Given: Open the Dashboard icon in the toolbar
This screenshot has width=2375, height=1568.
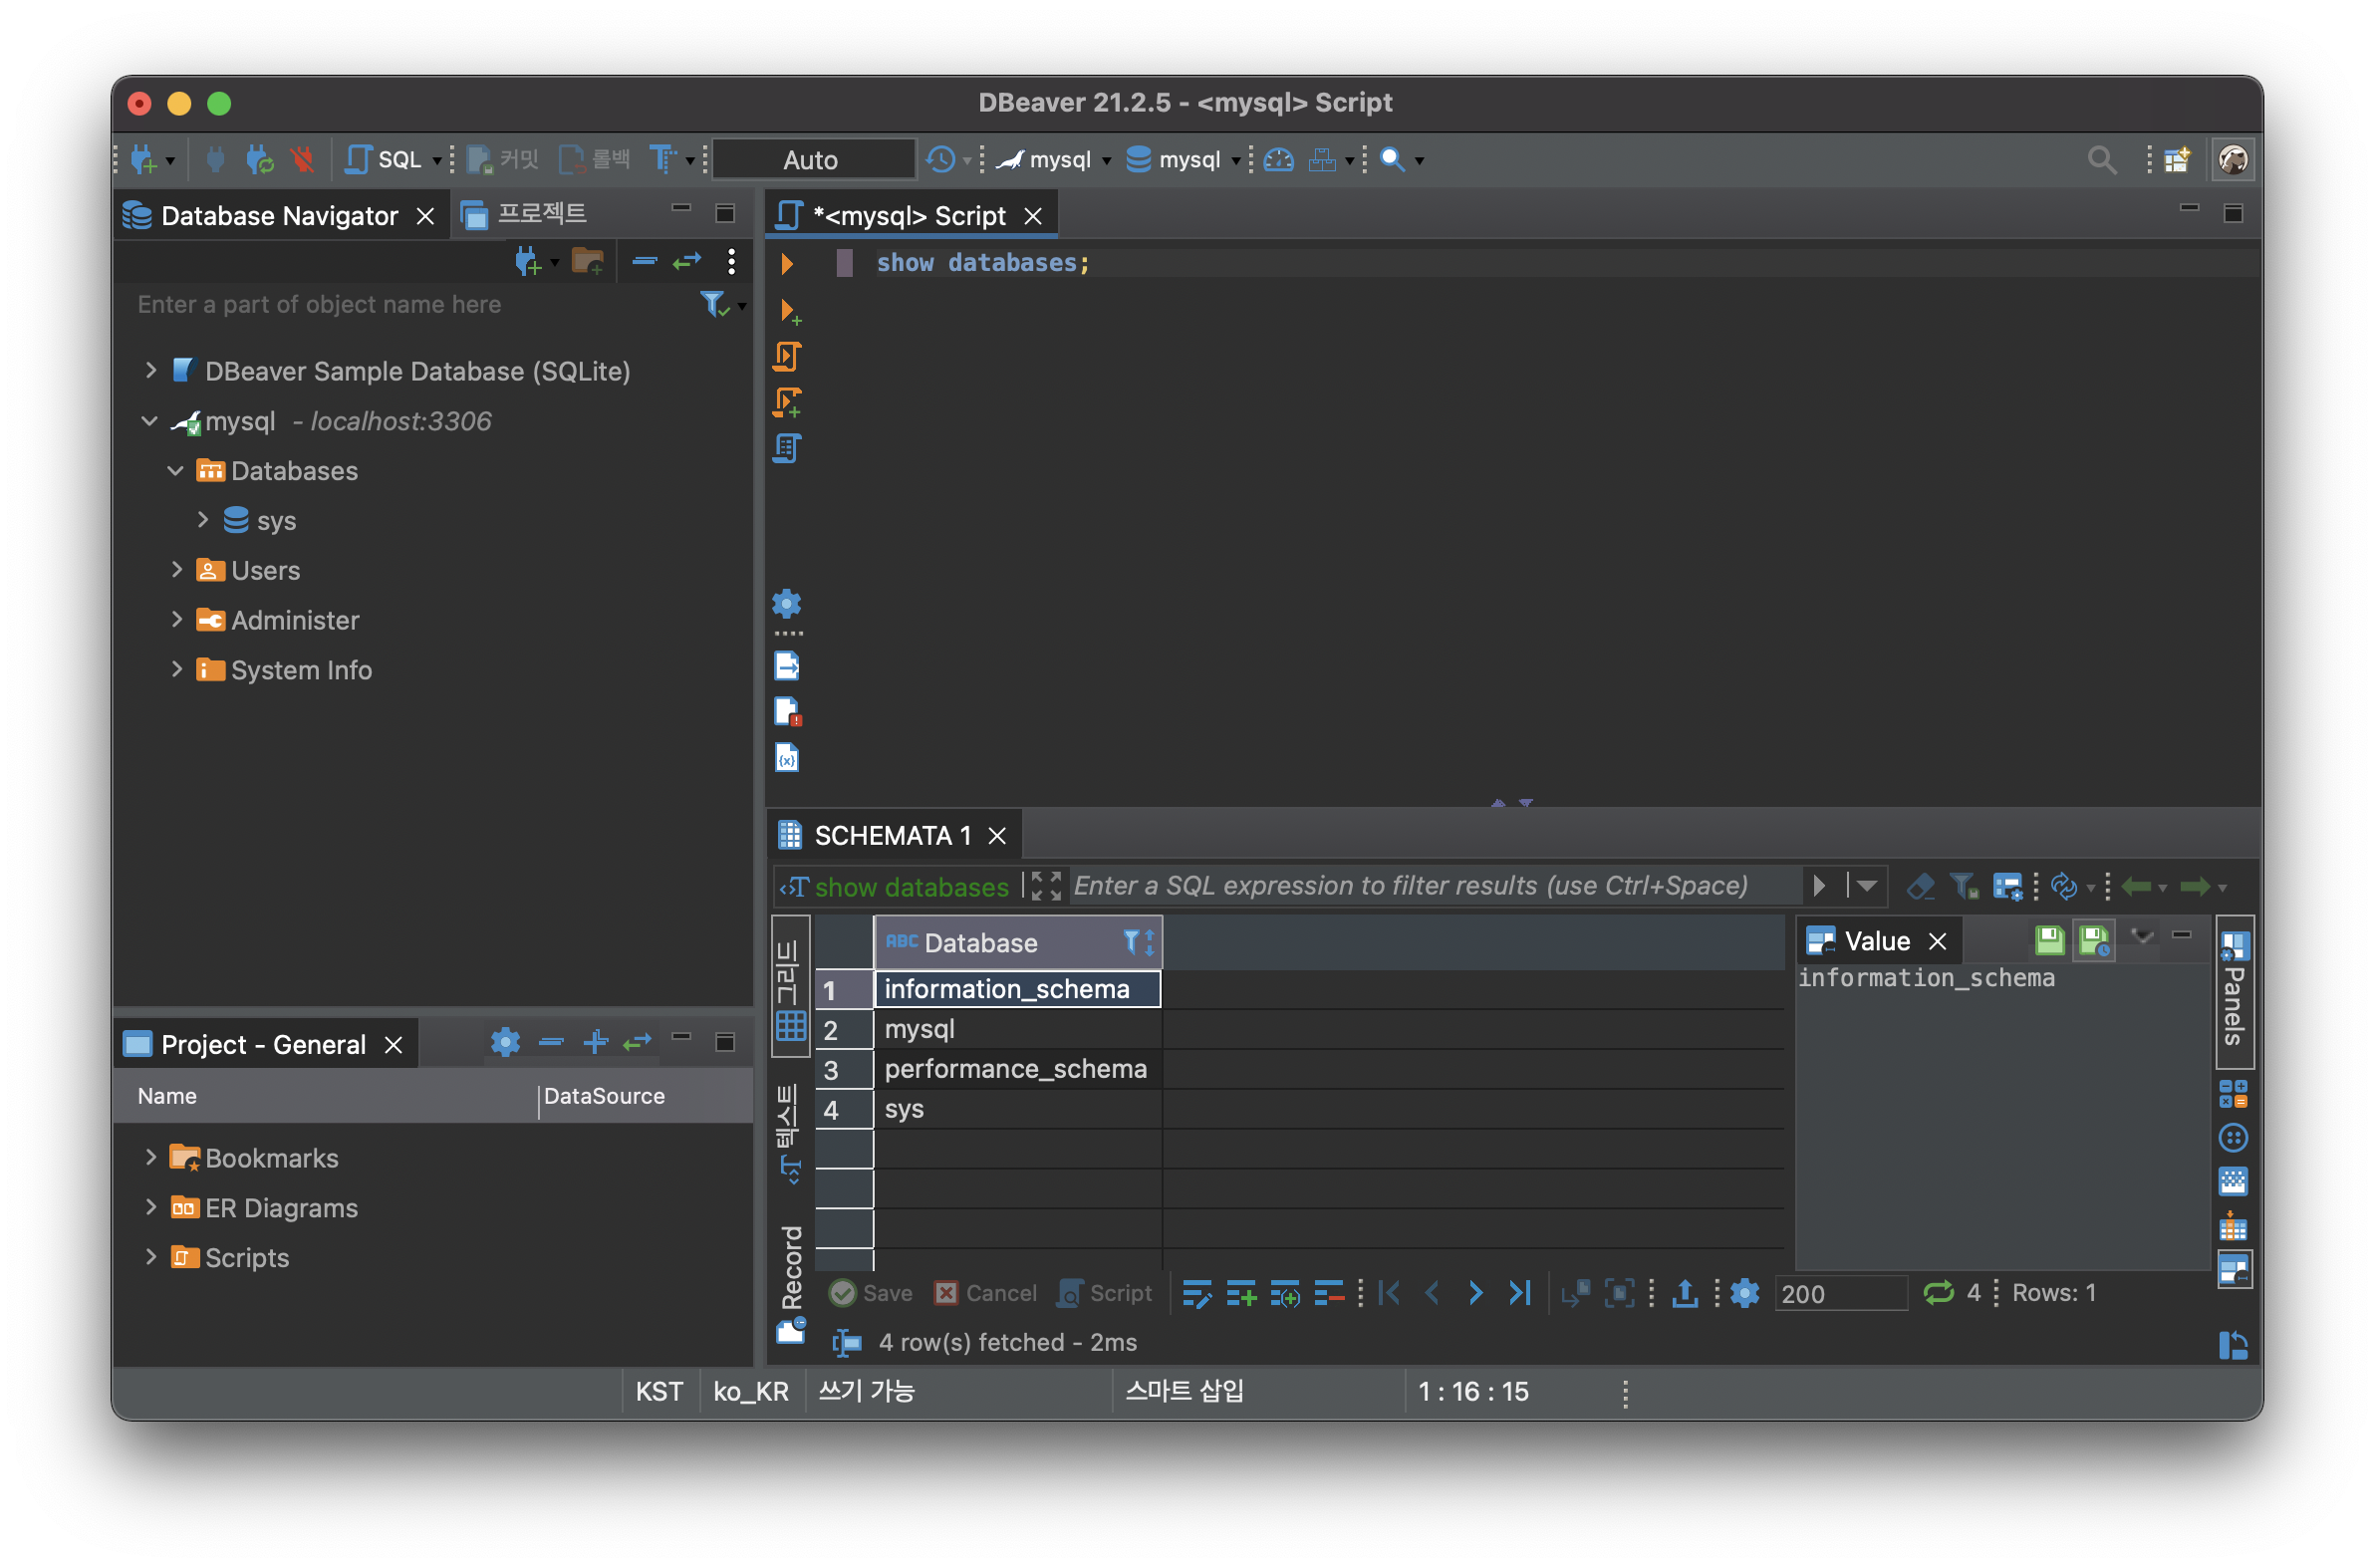Looking at the screenshot, I should click(x=1278, y=159).
